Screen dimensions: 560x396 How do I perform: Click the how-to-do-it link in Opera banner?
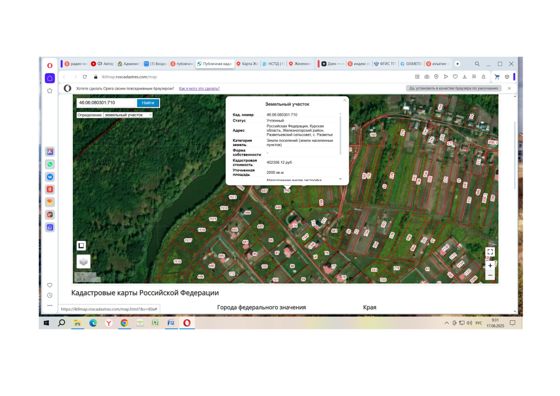pos(199,88)
